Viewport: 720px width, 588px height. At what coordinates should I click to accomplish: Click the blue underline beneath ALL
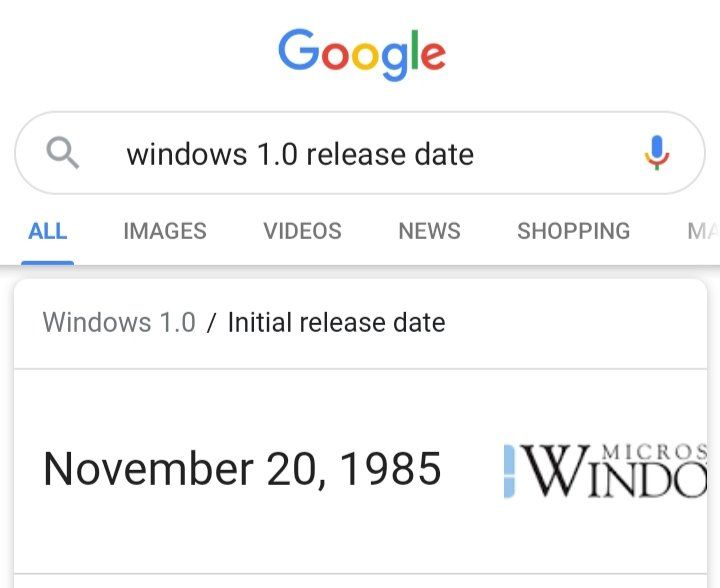(47, 262)
